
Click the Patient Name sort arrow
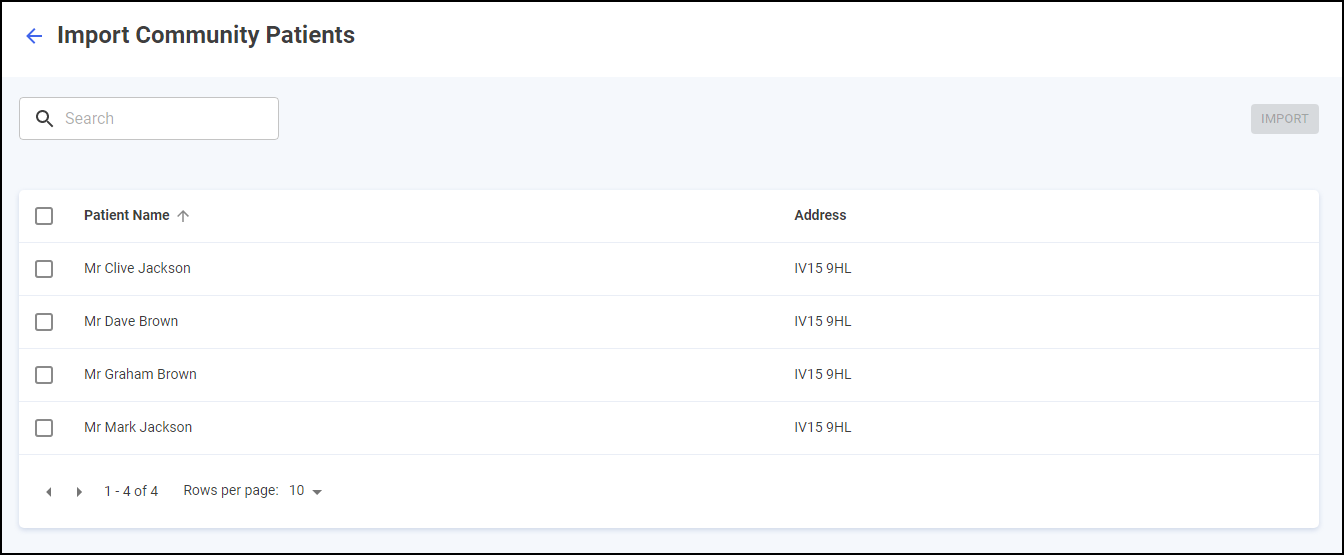point(183,216)
